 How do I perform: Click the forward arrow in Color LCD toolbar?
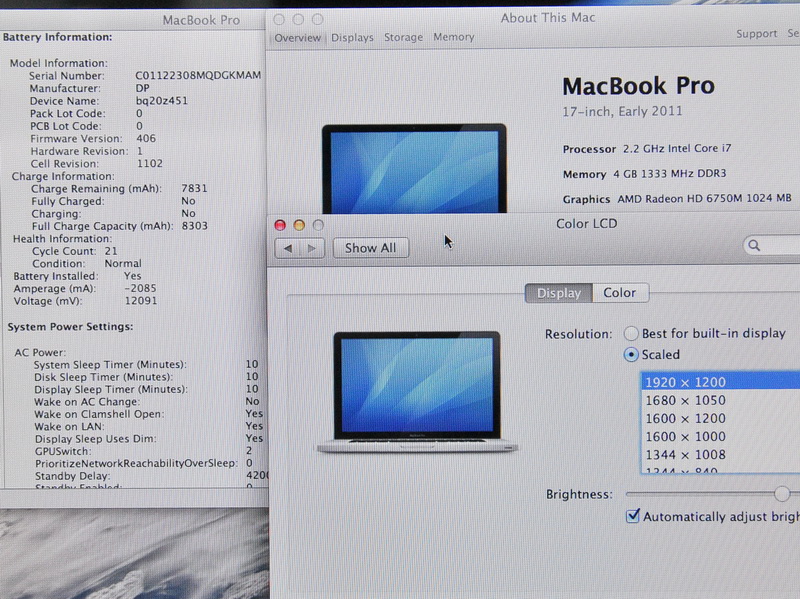click(x=312, y=248)
